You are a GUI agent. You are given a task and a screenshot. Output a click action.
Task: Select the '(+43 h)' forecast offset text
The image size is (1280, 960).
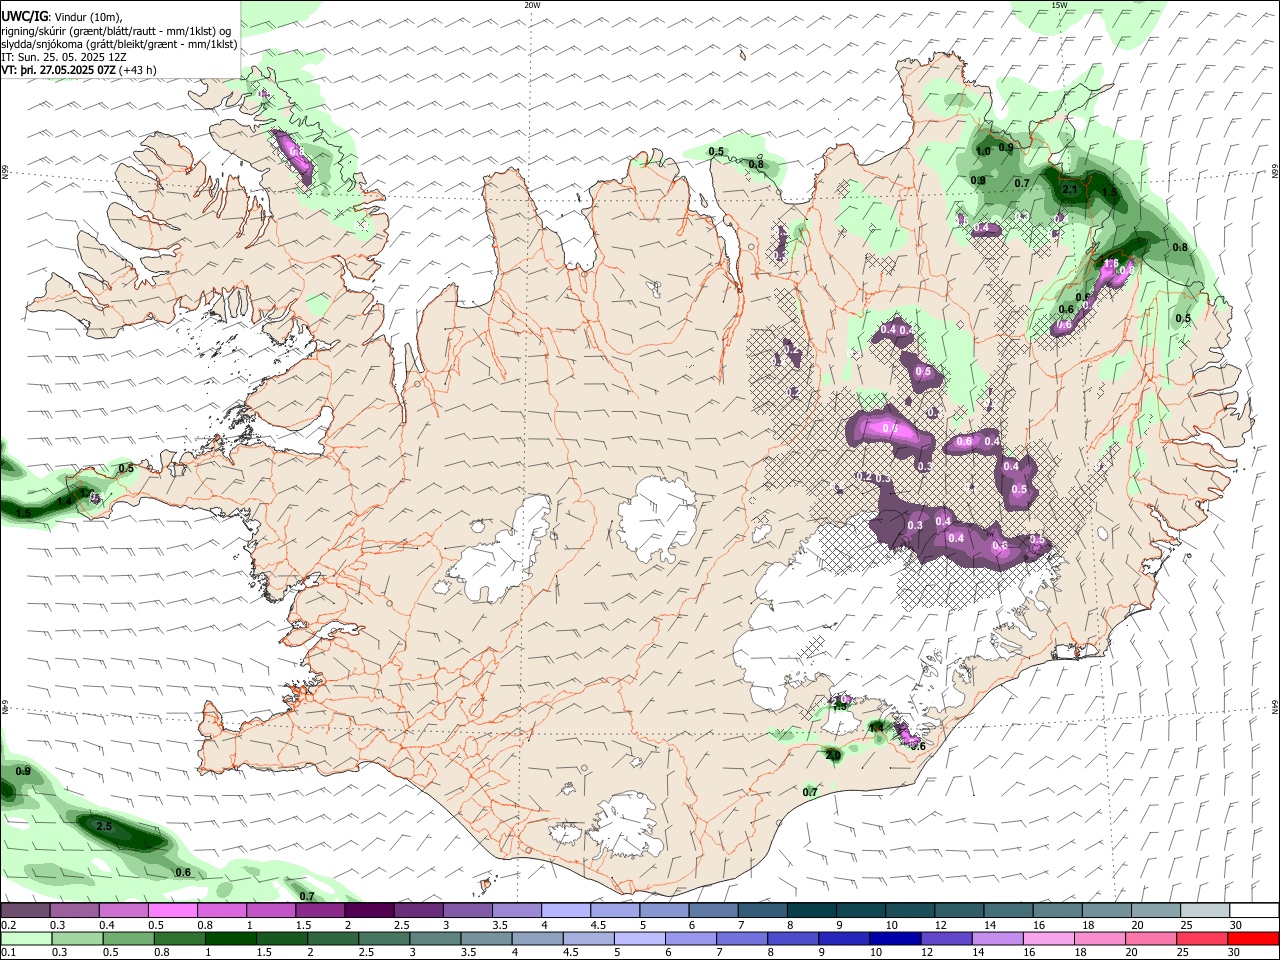[137, 70]
